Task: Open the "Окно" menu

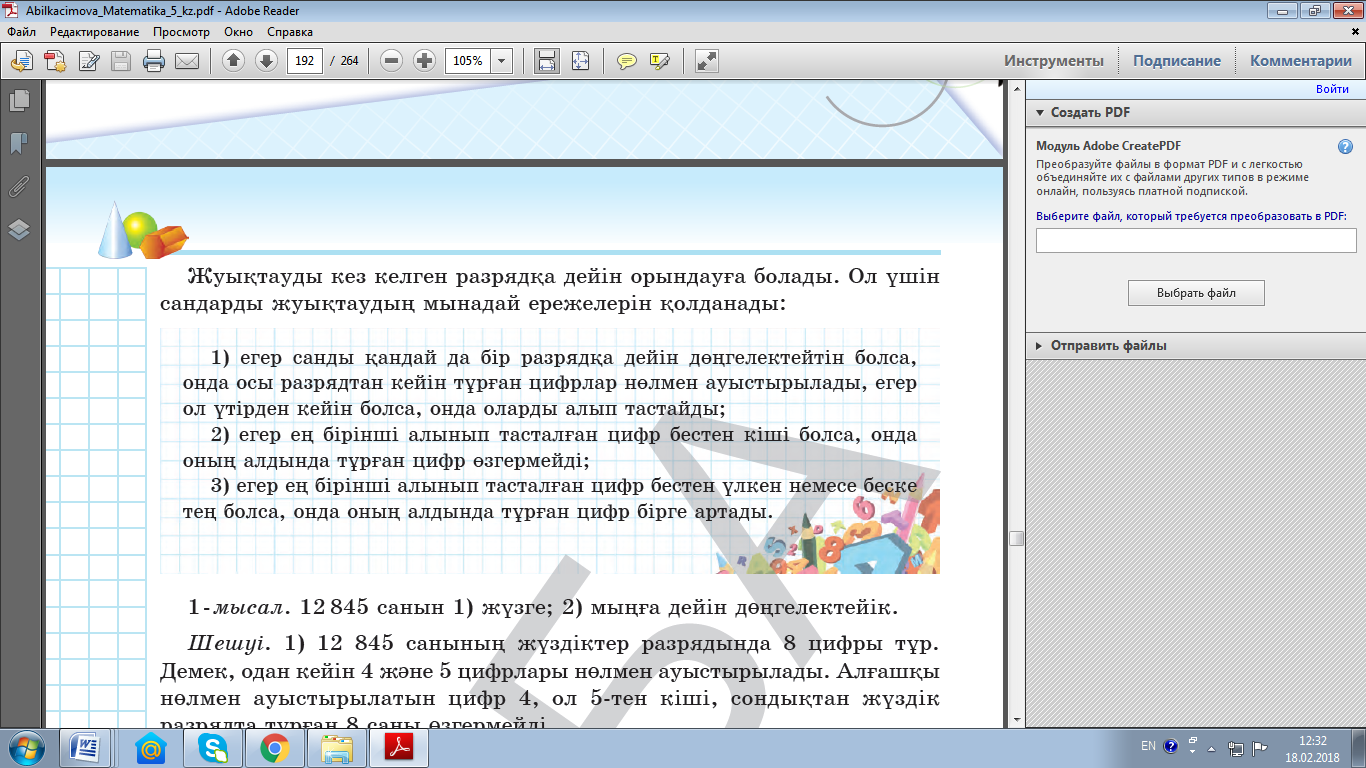Action: [238, 32]
